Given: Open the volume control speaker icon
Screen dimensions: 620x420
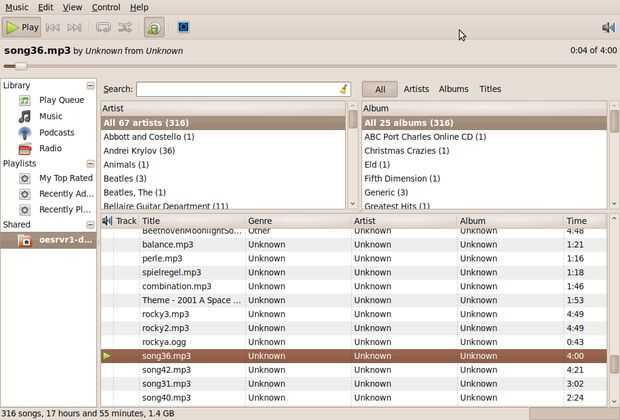Looking at the screenshot, I should [x=608, y=27].
